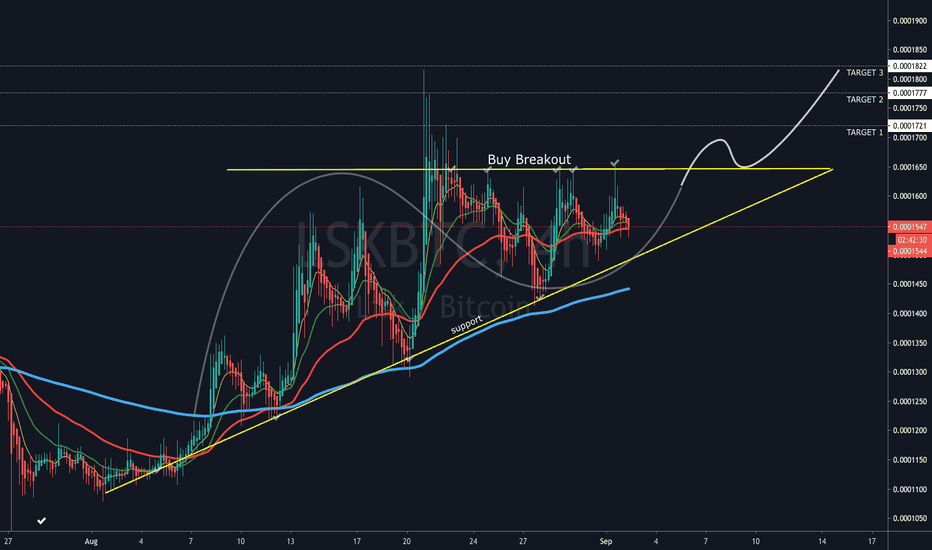
Task: Click the 0.0001450 price axis label
Action: coord(909,284)
